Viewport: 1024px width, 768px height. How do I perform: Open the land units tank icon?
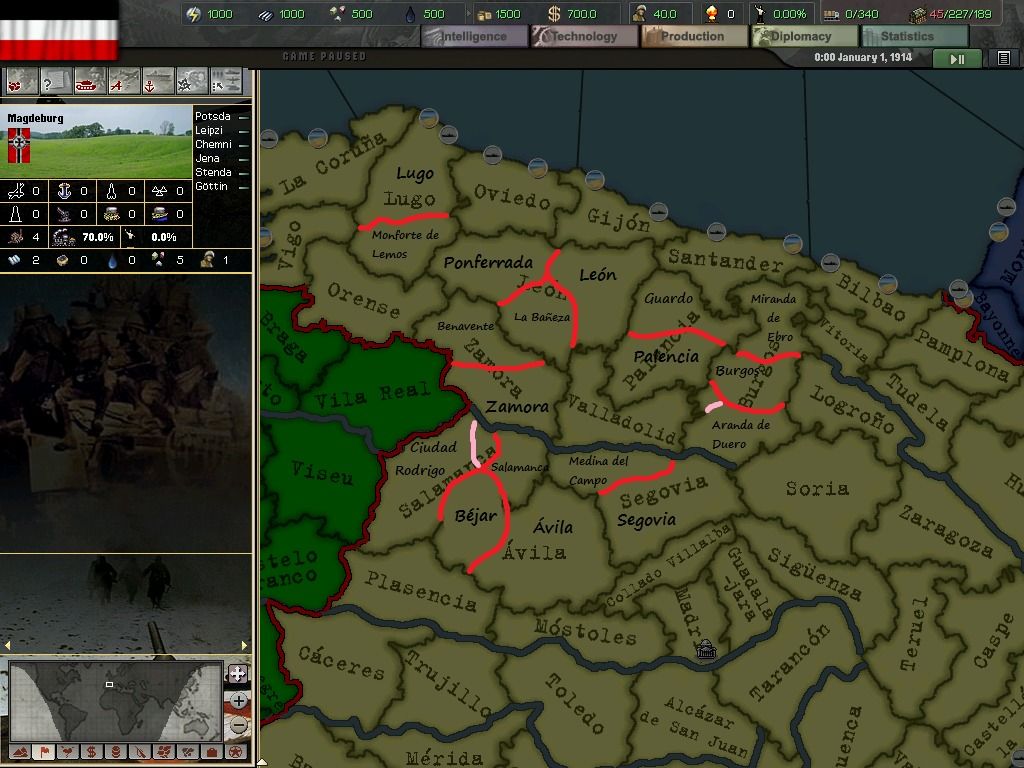point(89,82)
